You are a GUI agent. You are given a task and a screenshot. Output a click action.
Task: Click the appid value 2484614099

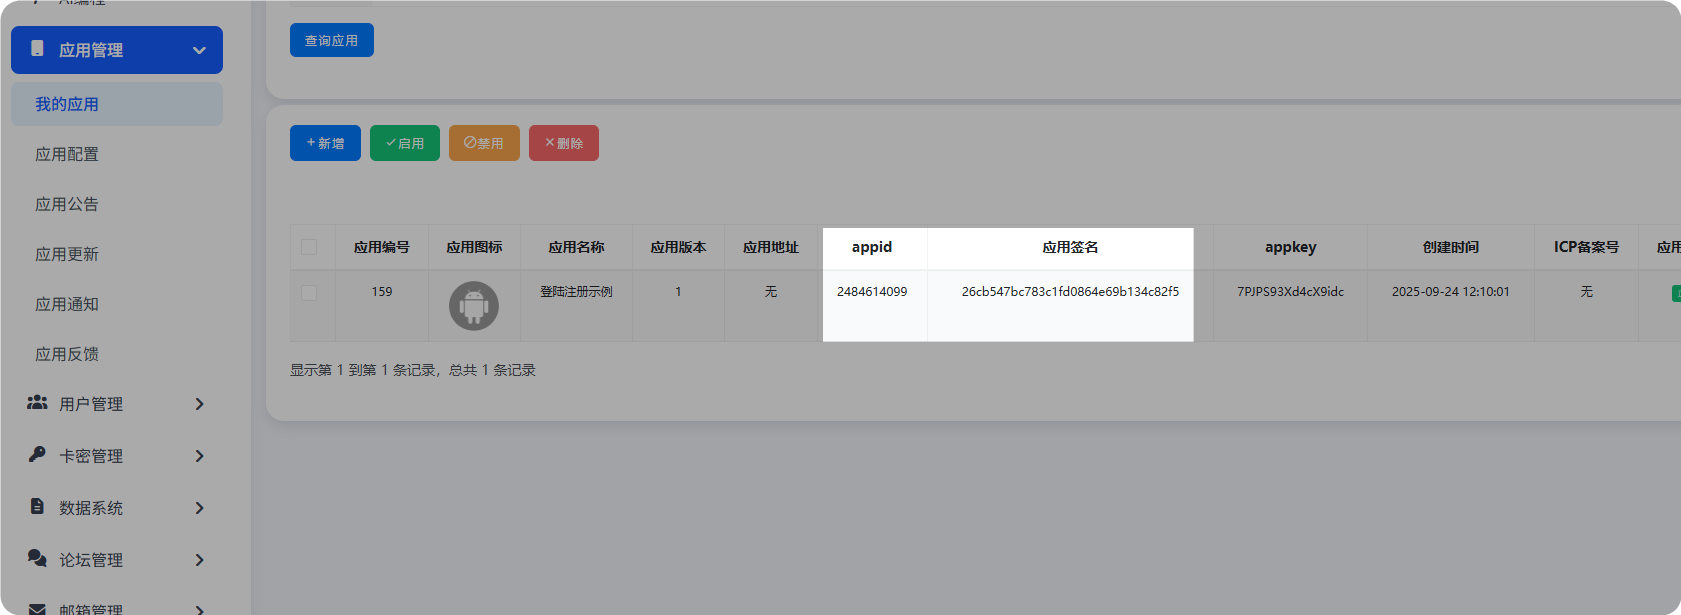872,292
